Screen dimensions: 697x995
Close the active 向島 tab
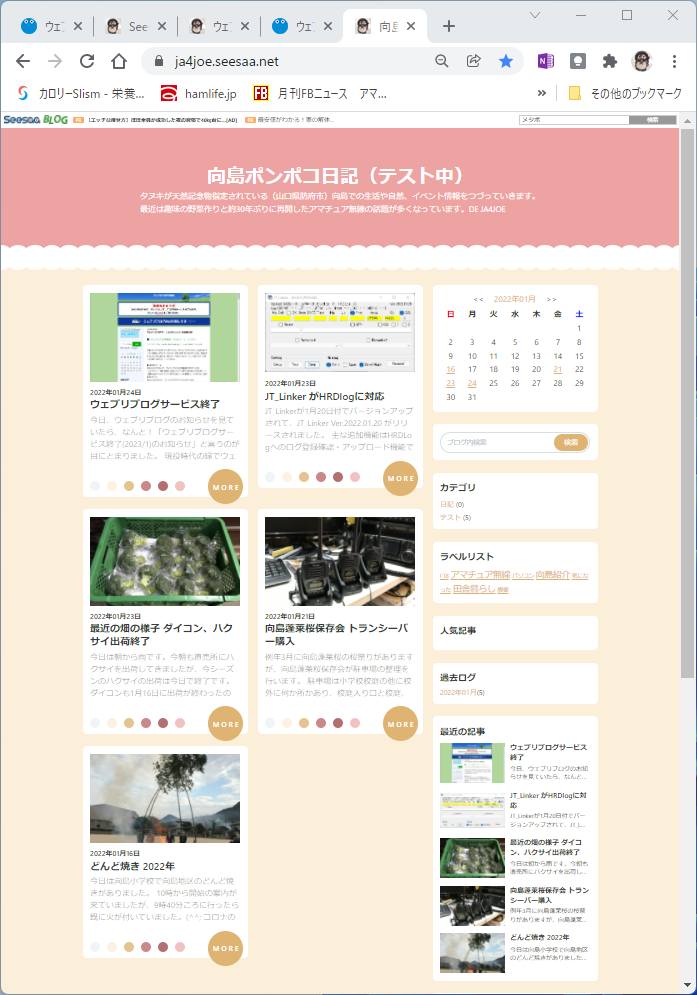(411, 26)
